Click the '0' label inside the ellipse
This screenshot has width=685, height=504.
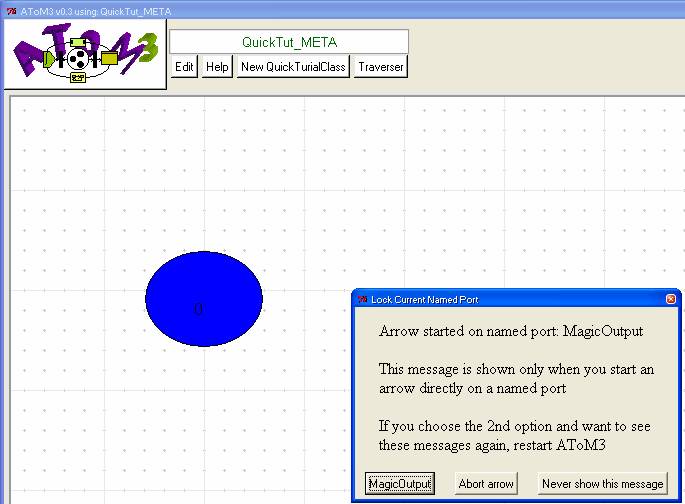click(x=198, y=309)
